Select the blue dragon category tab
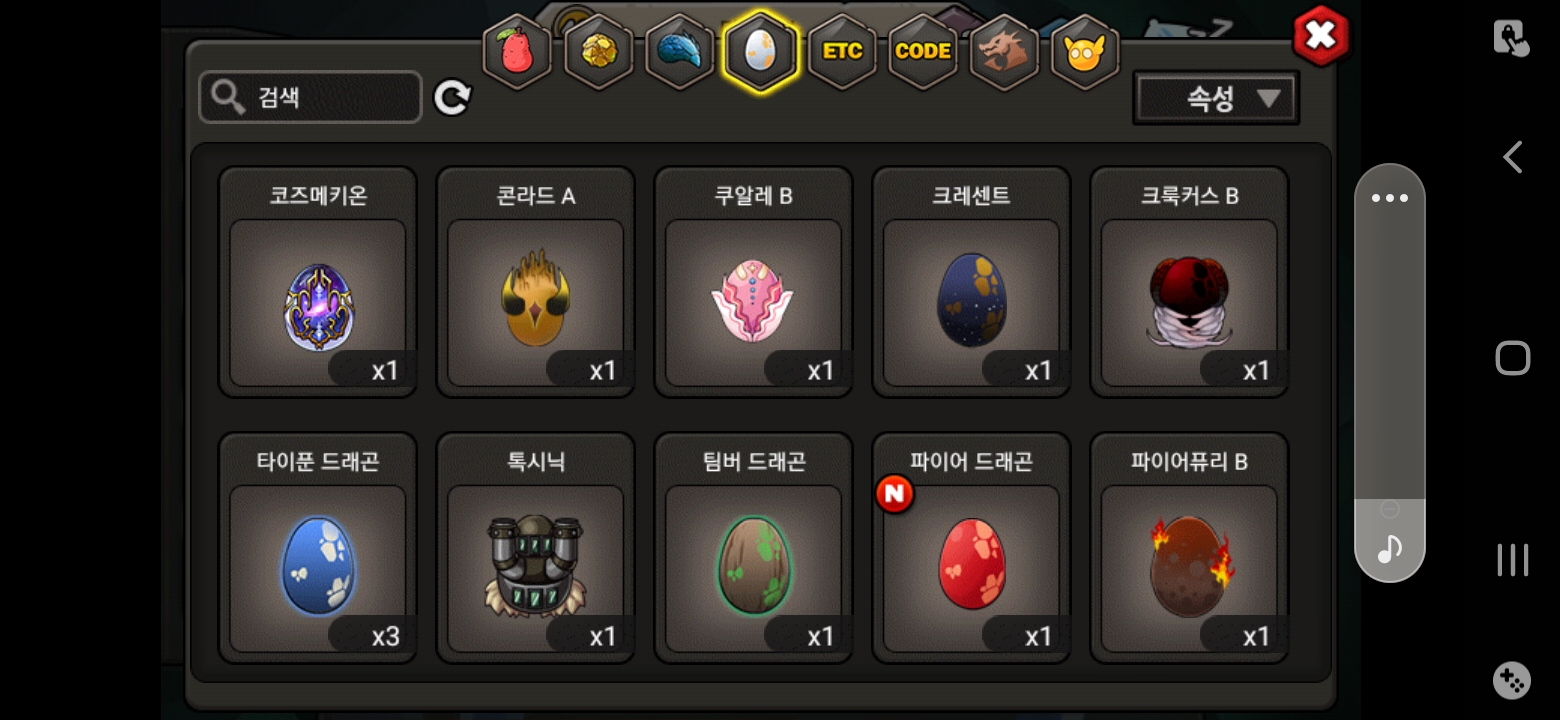The width and height of the screenshot is (1560, 720). (x=679, y=52)
